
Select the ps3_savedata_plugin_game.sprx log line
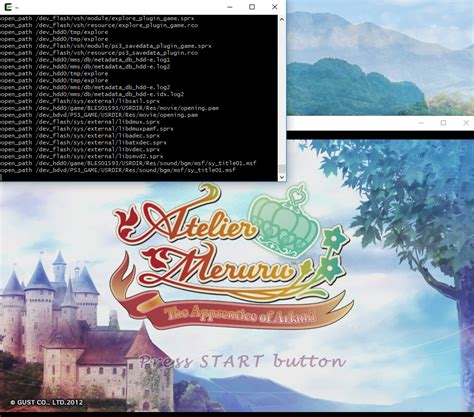(x=106, y=46)
